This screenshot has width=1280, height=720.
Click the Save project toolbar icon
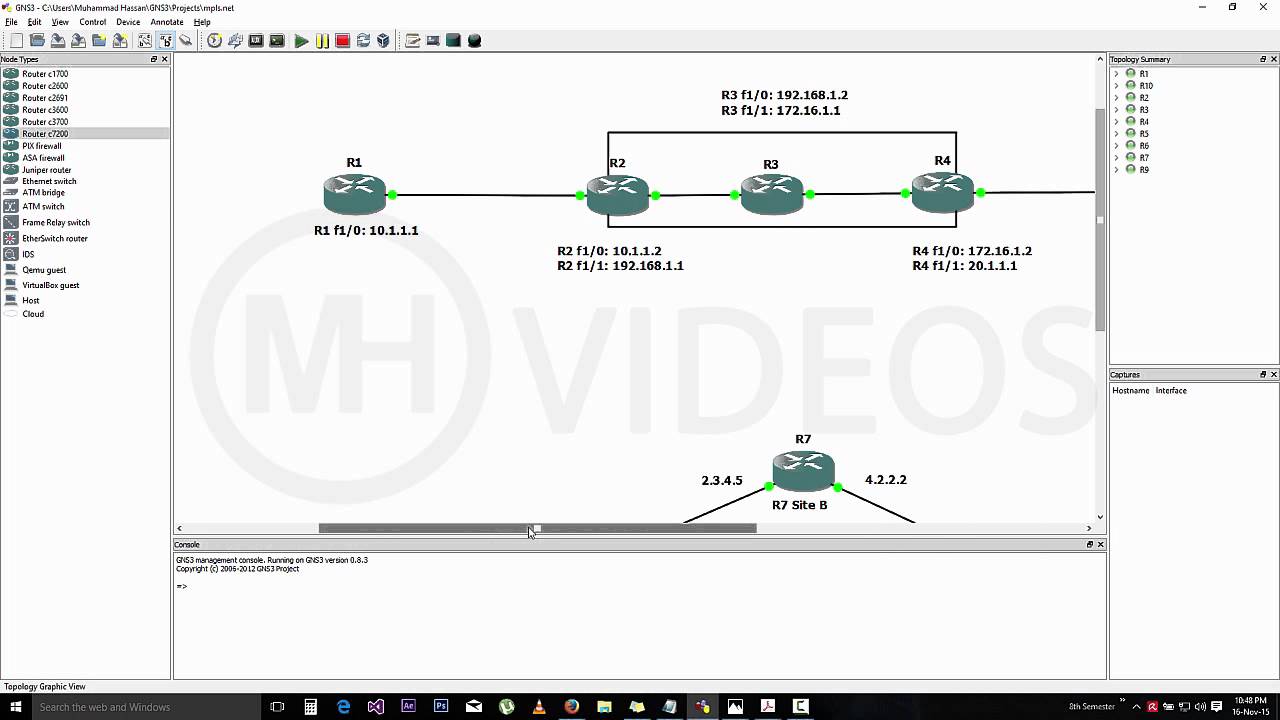[x=58, y=41]
